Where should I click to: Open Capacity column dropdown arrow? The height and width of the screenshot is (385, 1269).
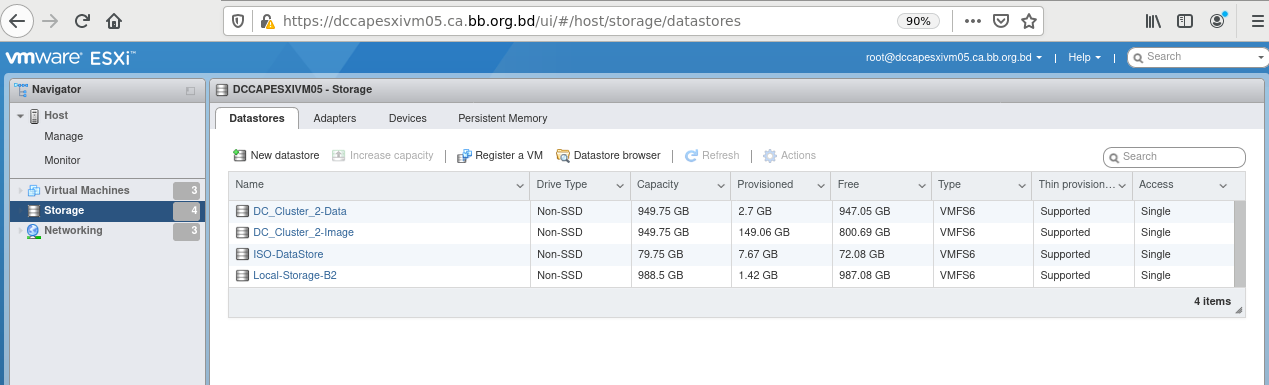tap(720, 186)
